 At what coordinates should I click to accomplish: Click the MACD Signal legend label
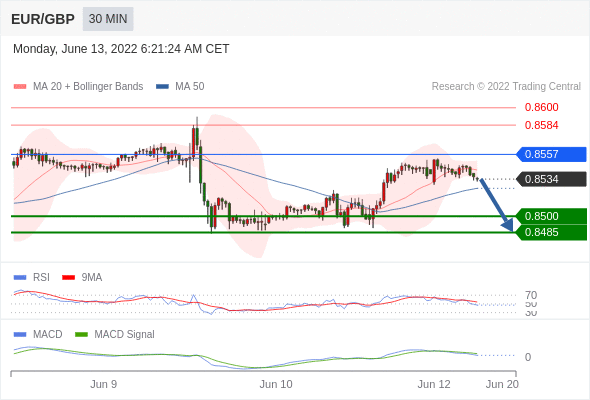[x=125, y=335]
